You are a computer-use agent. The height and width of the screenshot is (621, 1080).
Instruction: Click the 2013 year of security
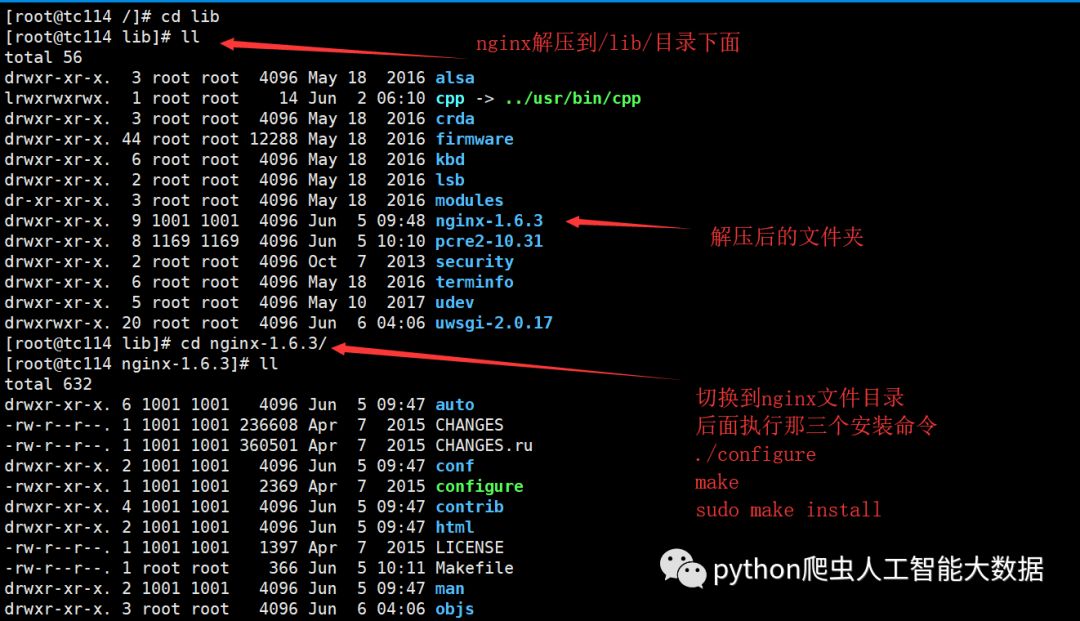406,262
